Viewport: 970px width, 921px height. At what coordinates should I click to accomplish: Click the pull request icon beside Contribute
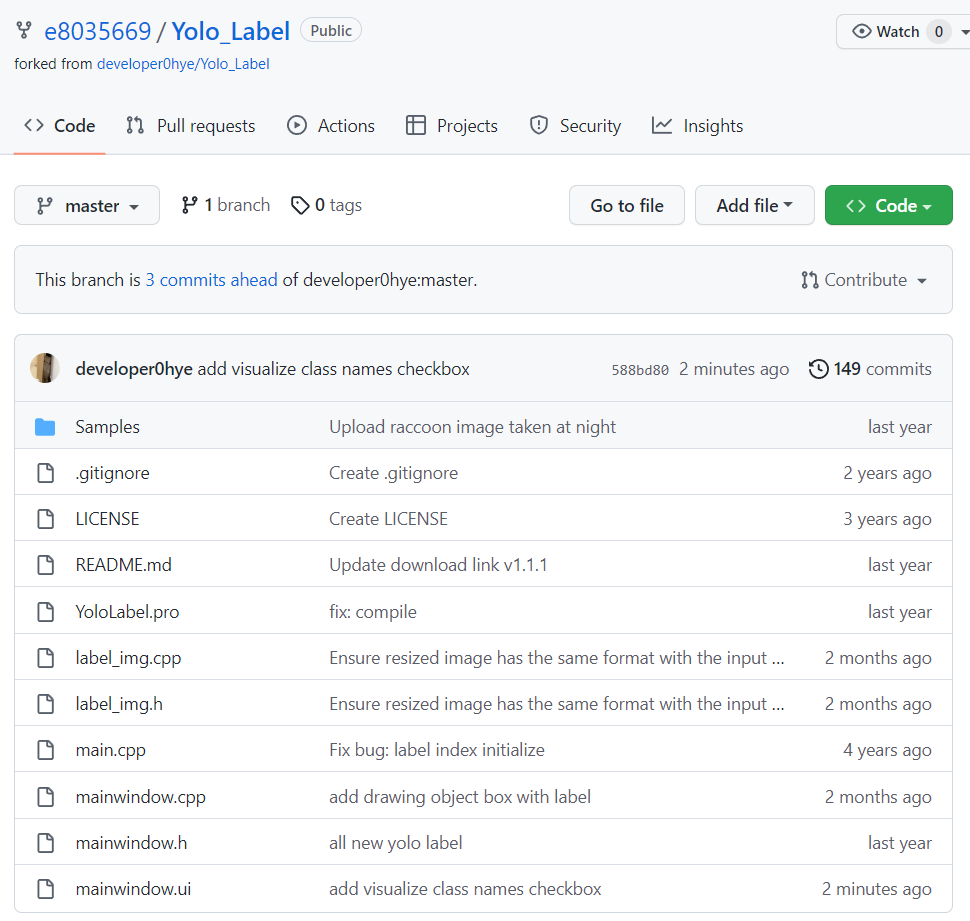click(x=810, y=280)
